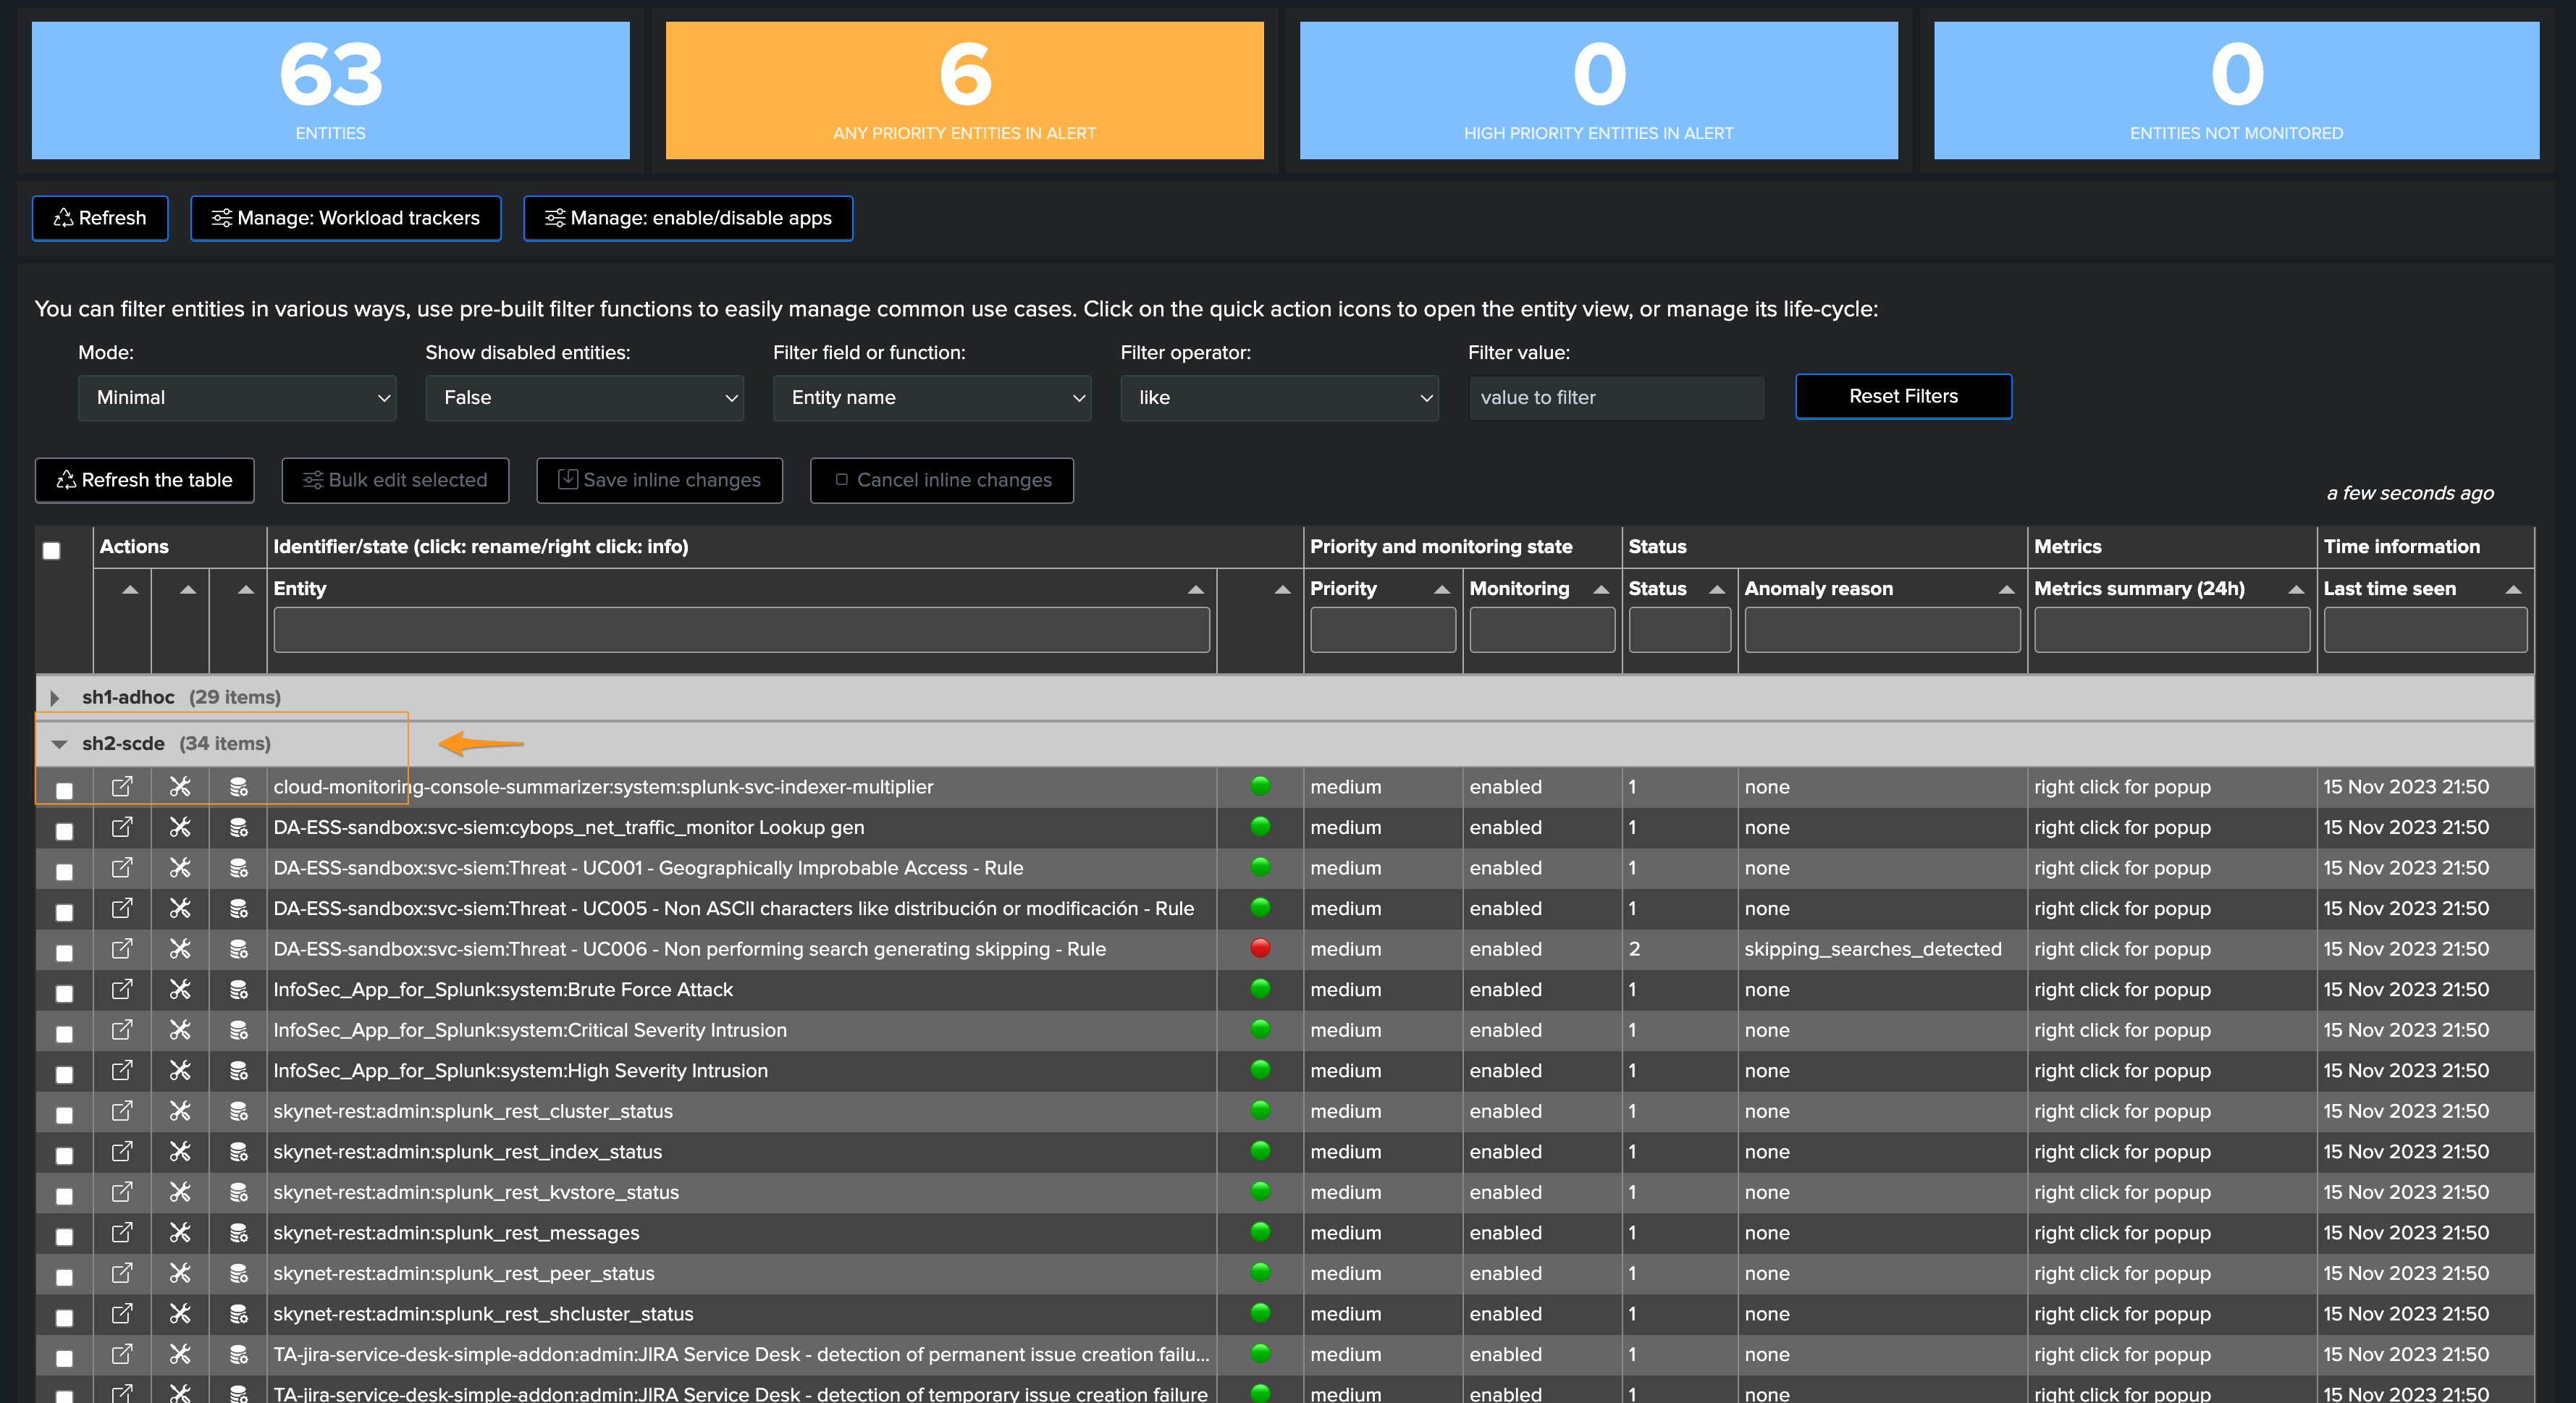Viewport: 2576px width, 1403px height.
Task: Click Save inline changes button
Action: [659, 480]
